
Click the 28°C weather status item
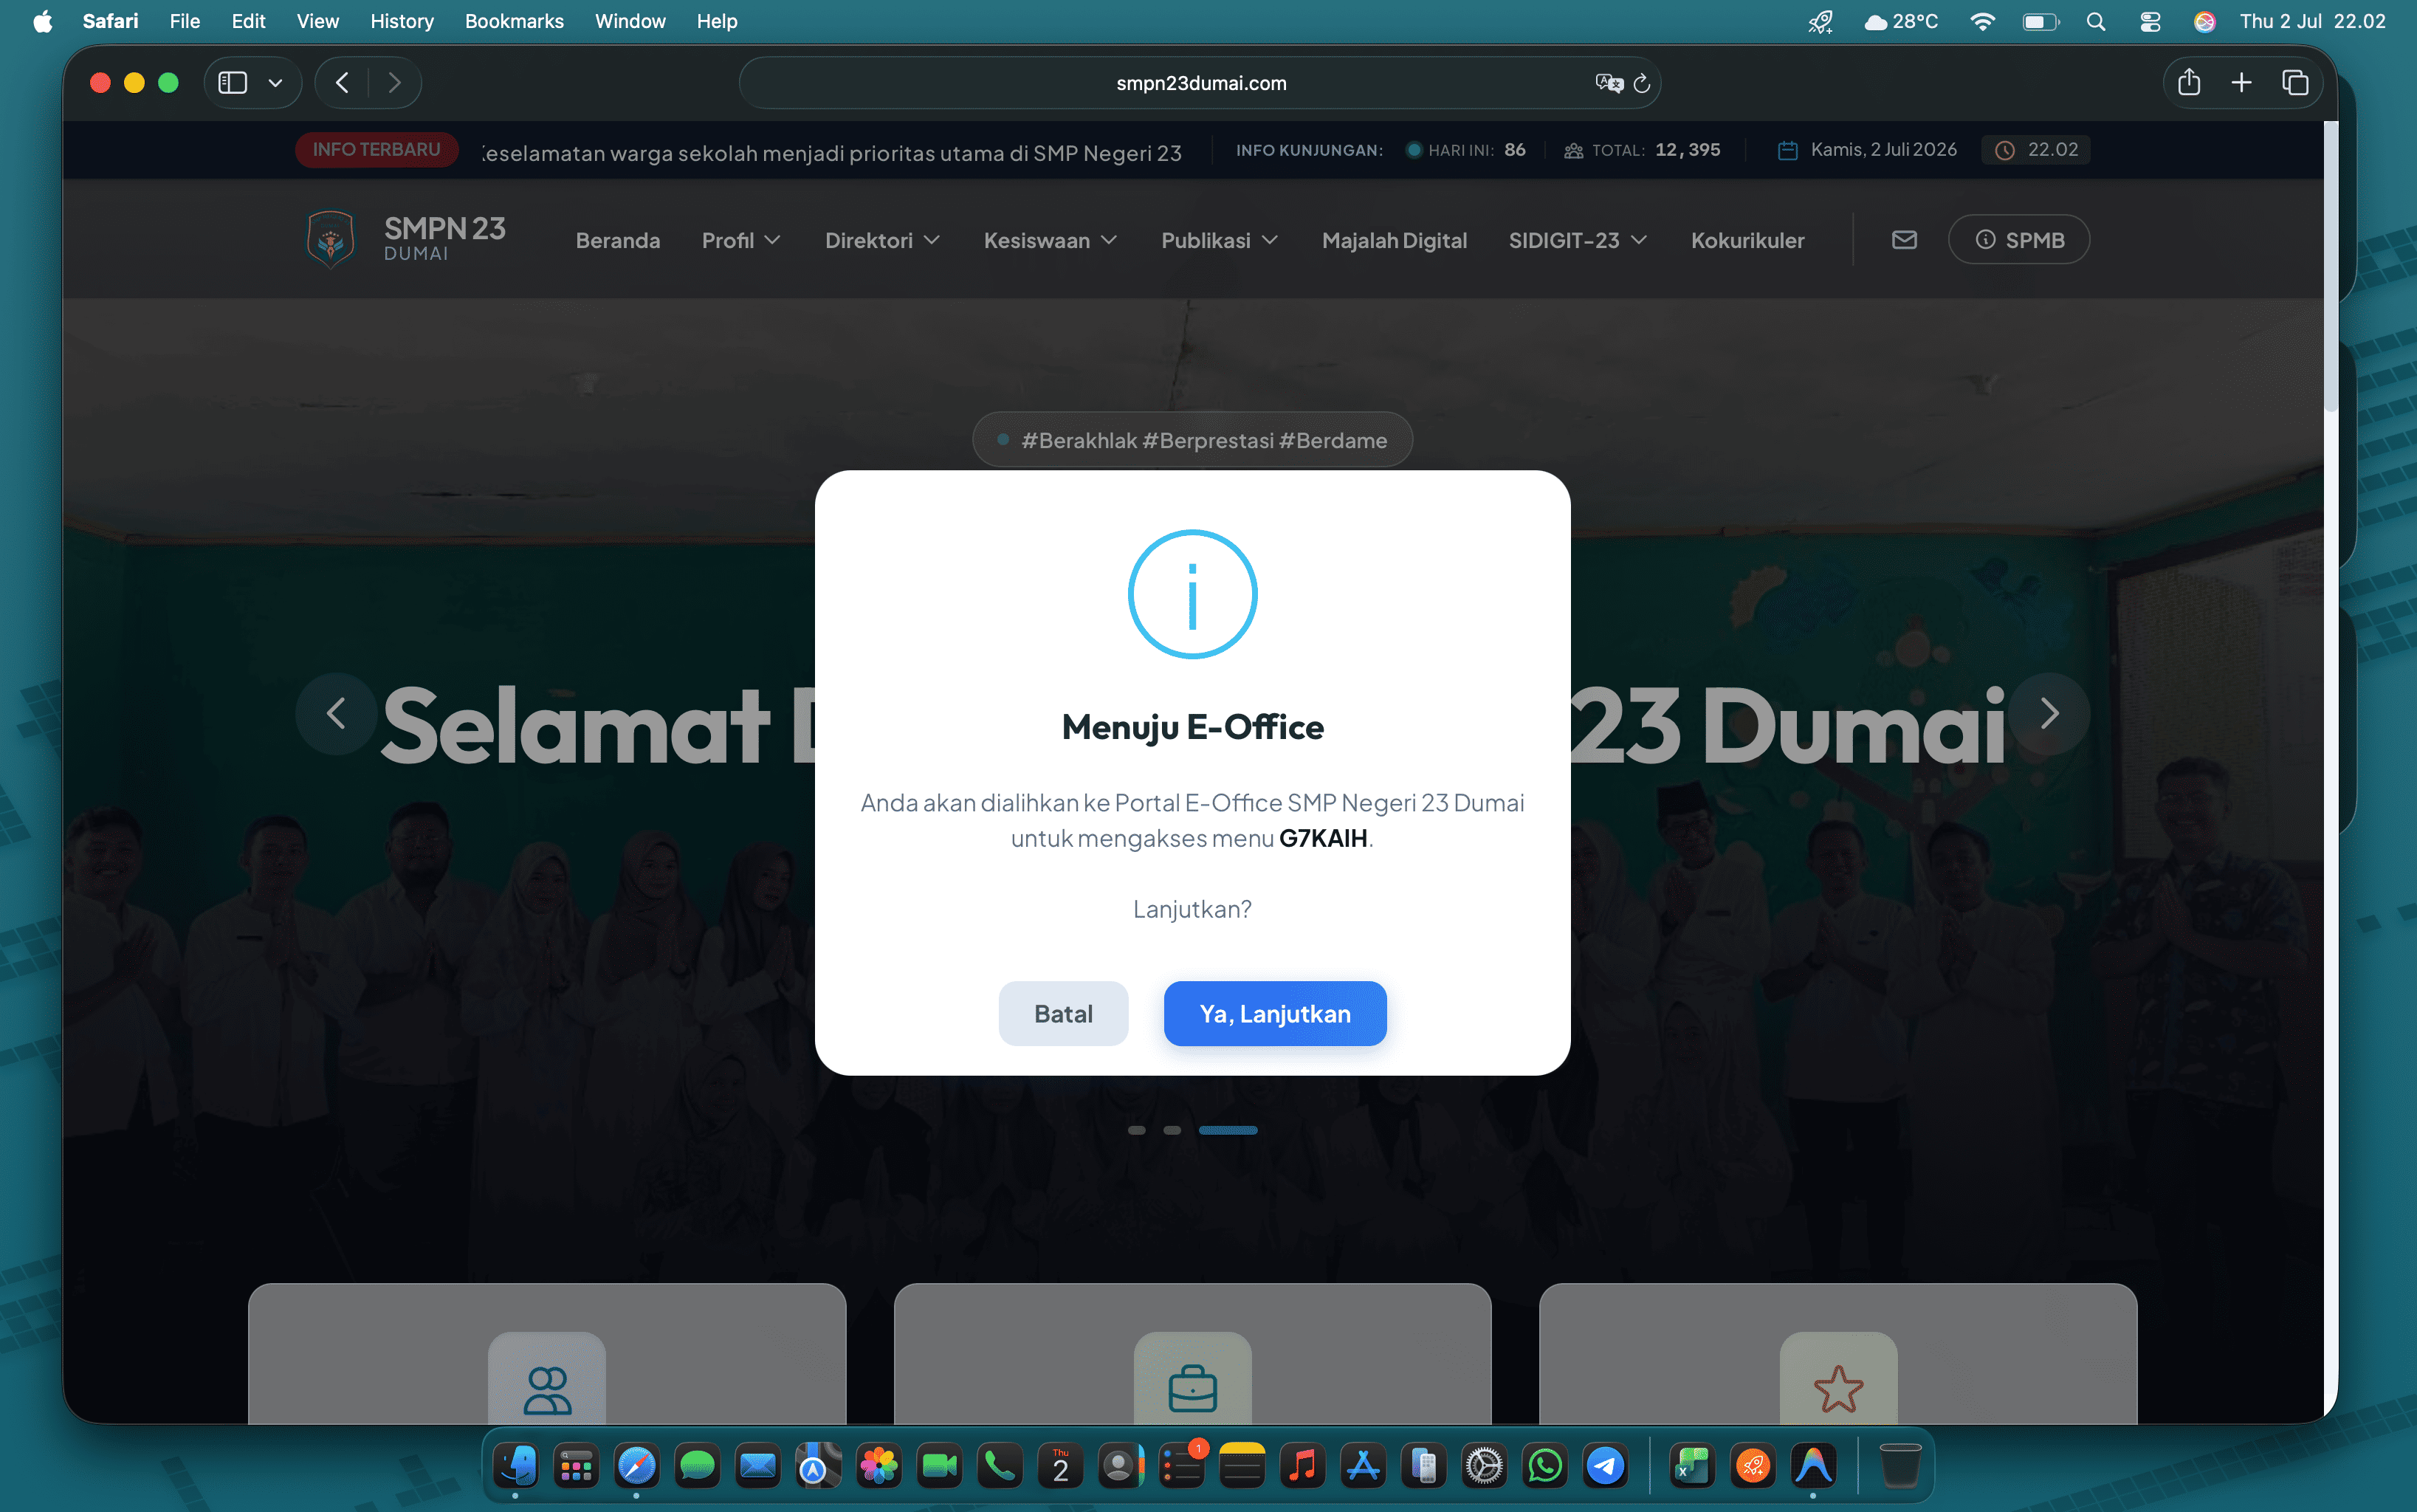pyautogui.click(x=1901, y=21)
